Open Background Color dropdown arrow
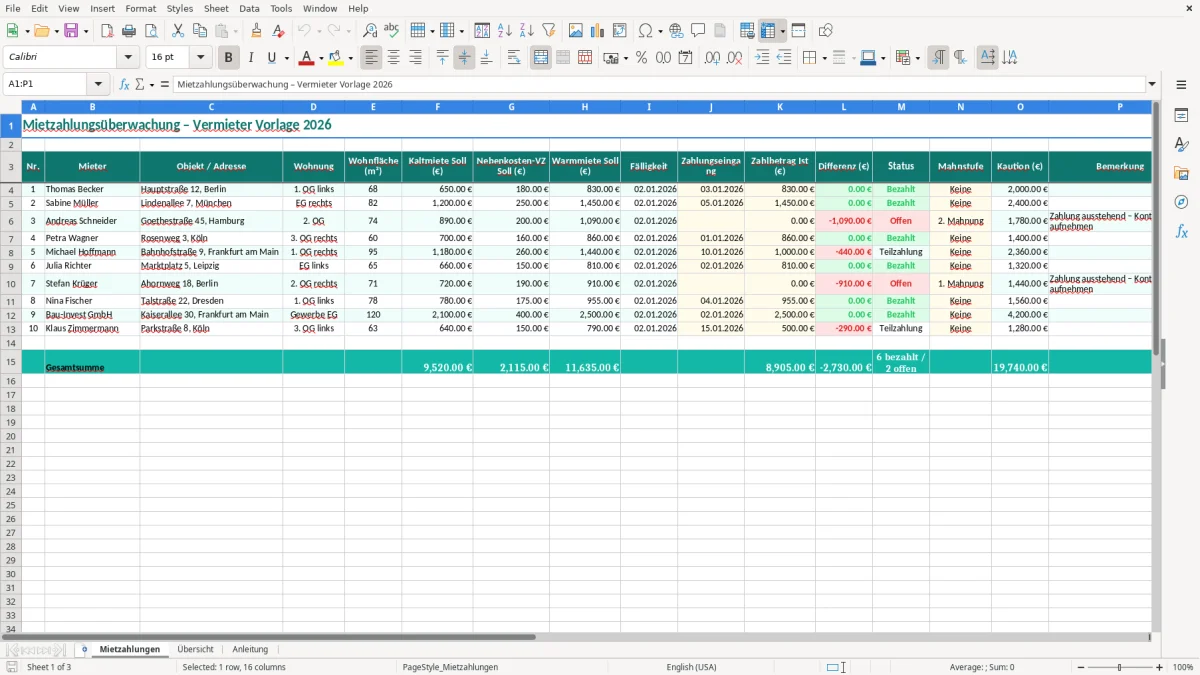The width and height of the screenshot is (1200, 675). (351, 58)
